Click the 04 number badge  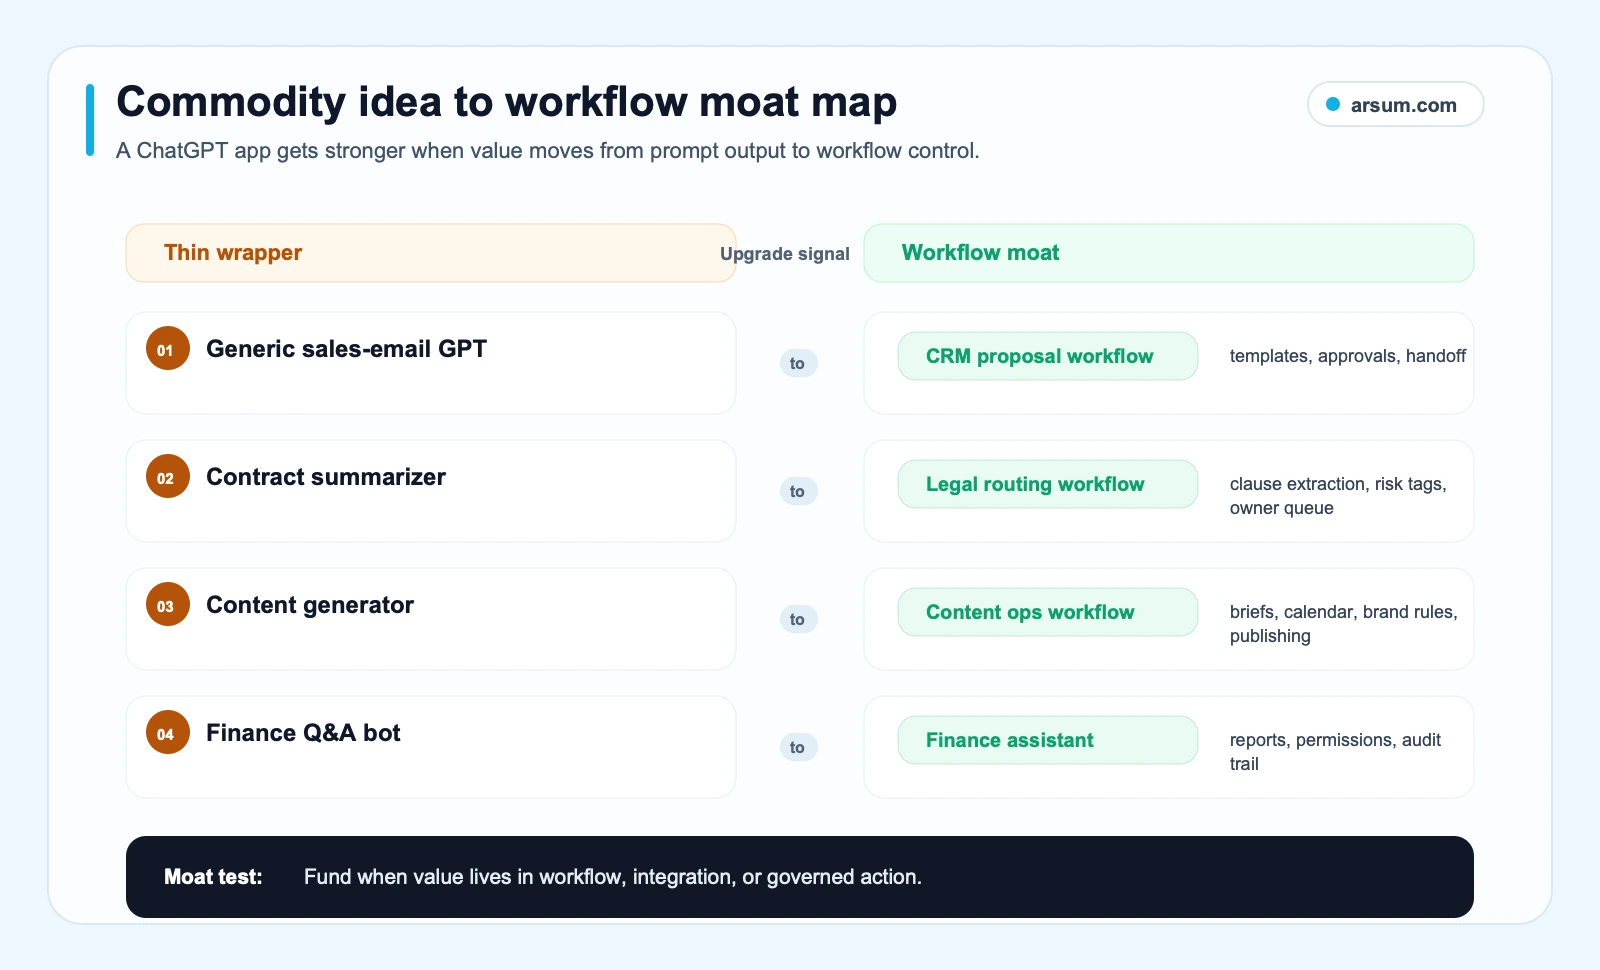[168, 733]
